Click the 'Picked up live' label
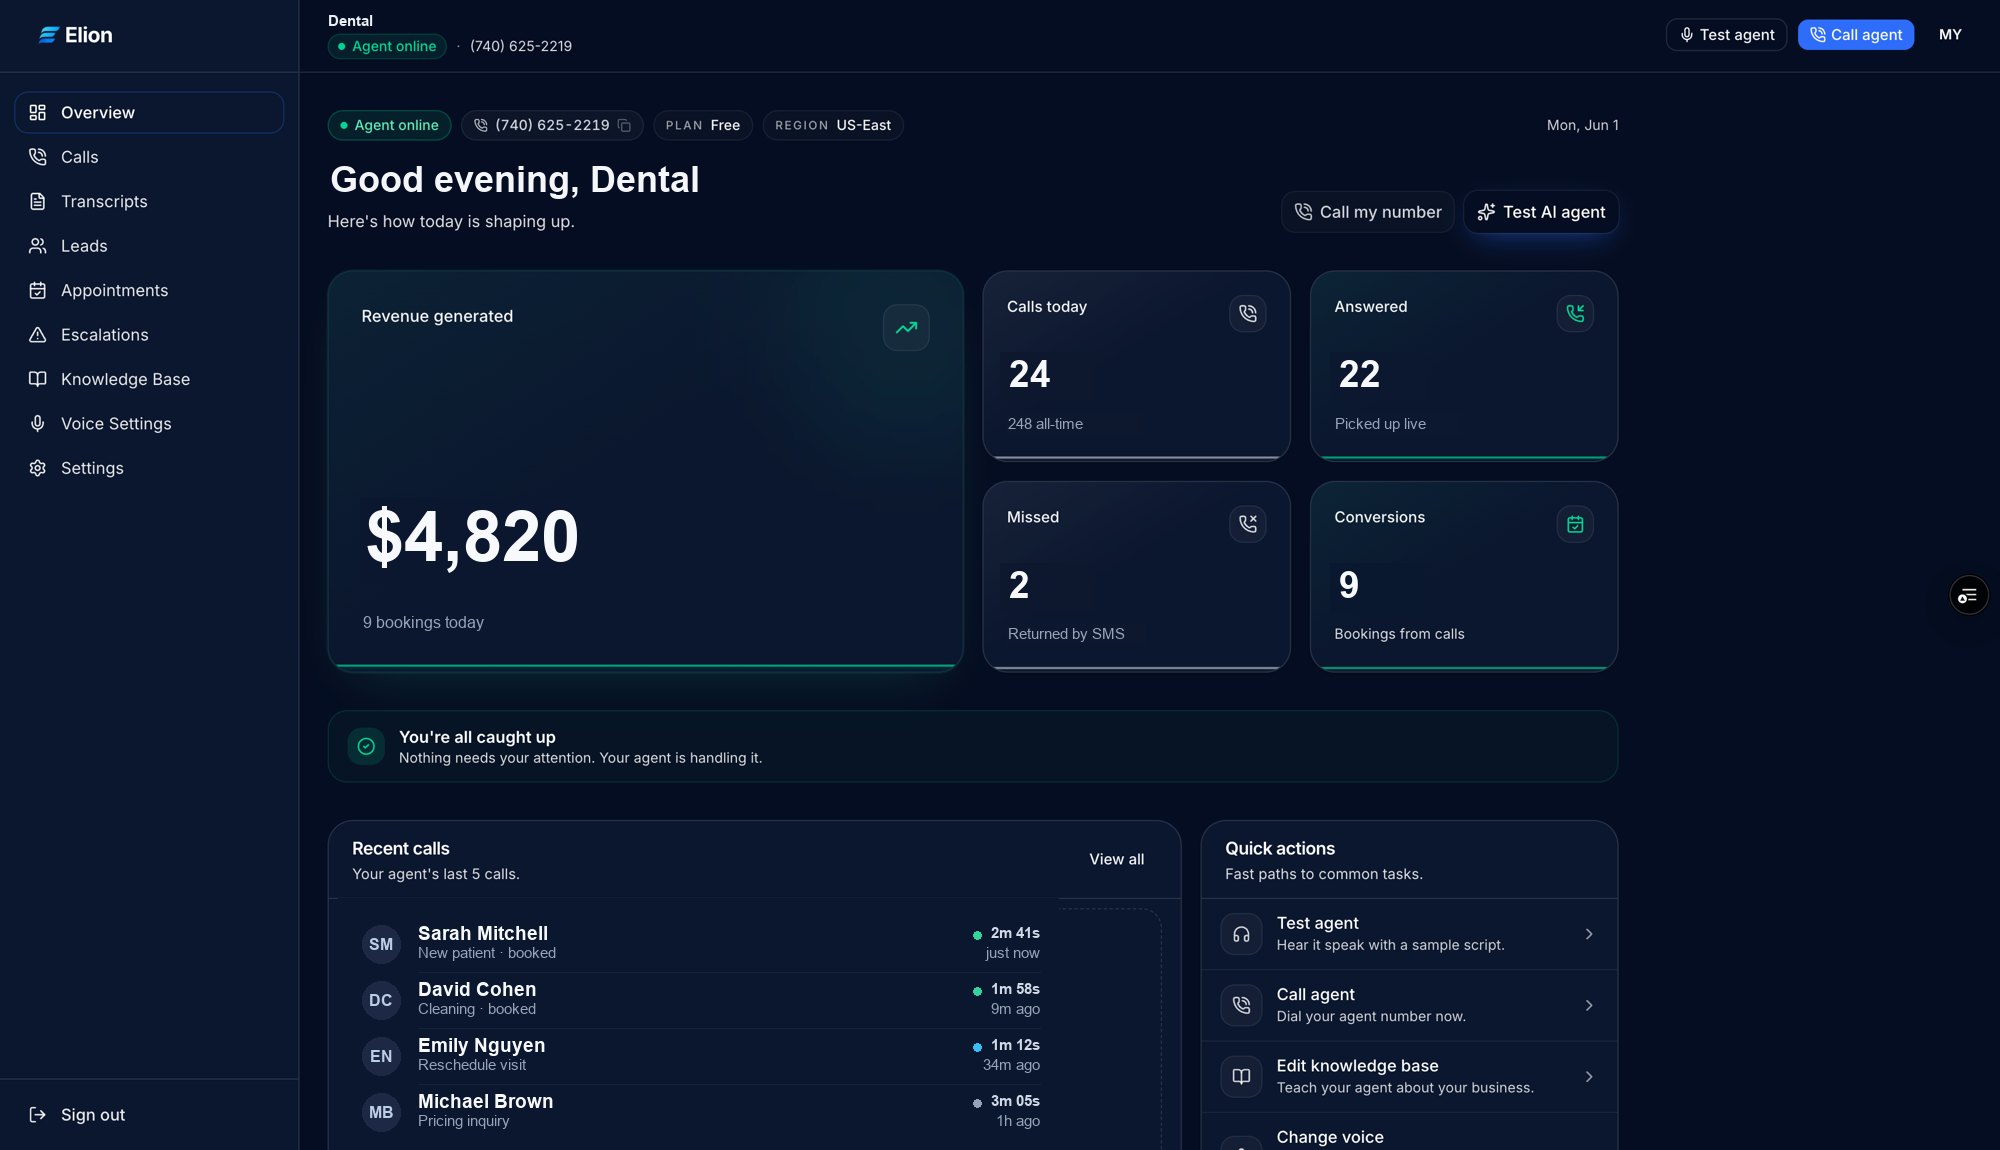This screenshot has width=2000, height=1150. pos(1380,424)
